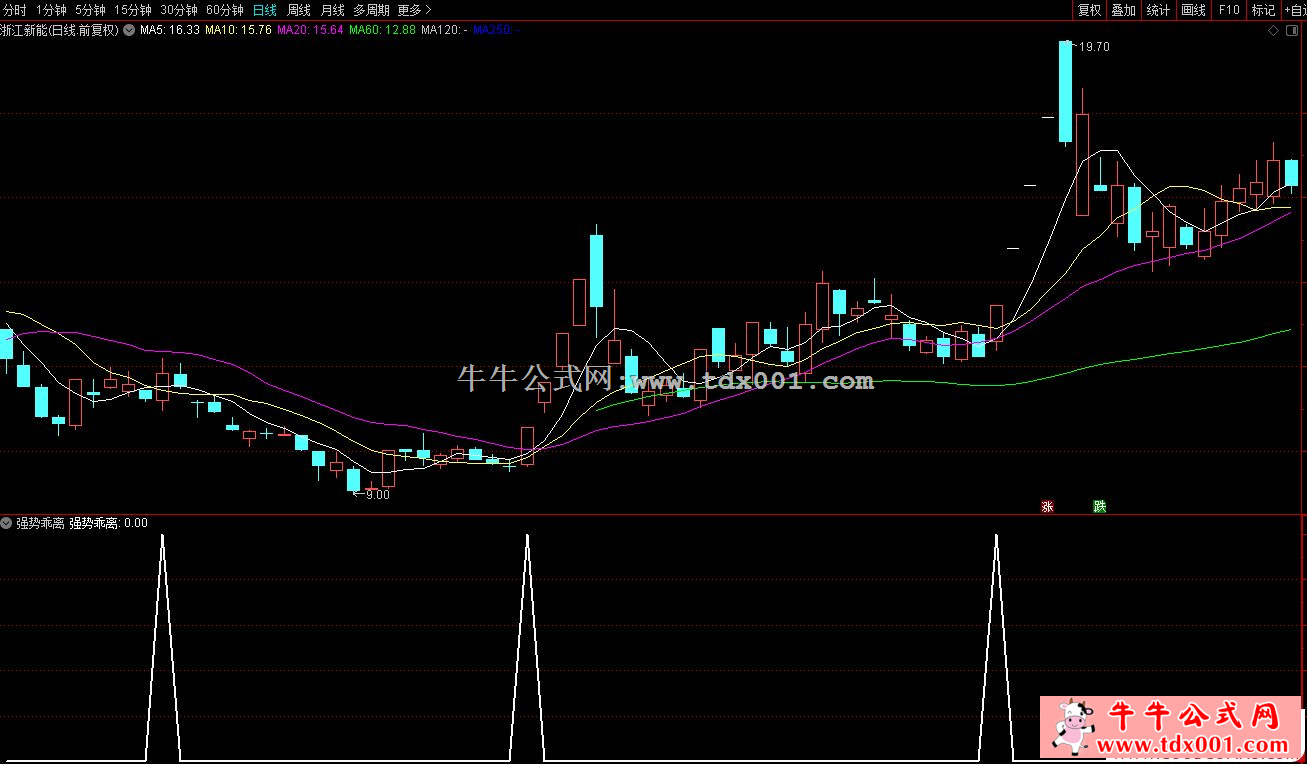
Task: Select the 15分钟 period tab
Action: (x=132, y=10)
